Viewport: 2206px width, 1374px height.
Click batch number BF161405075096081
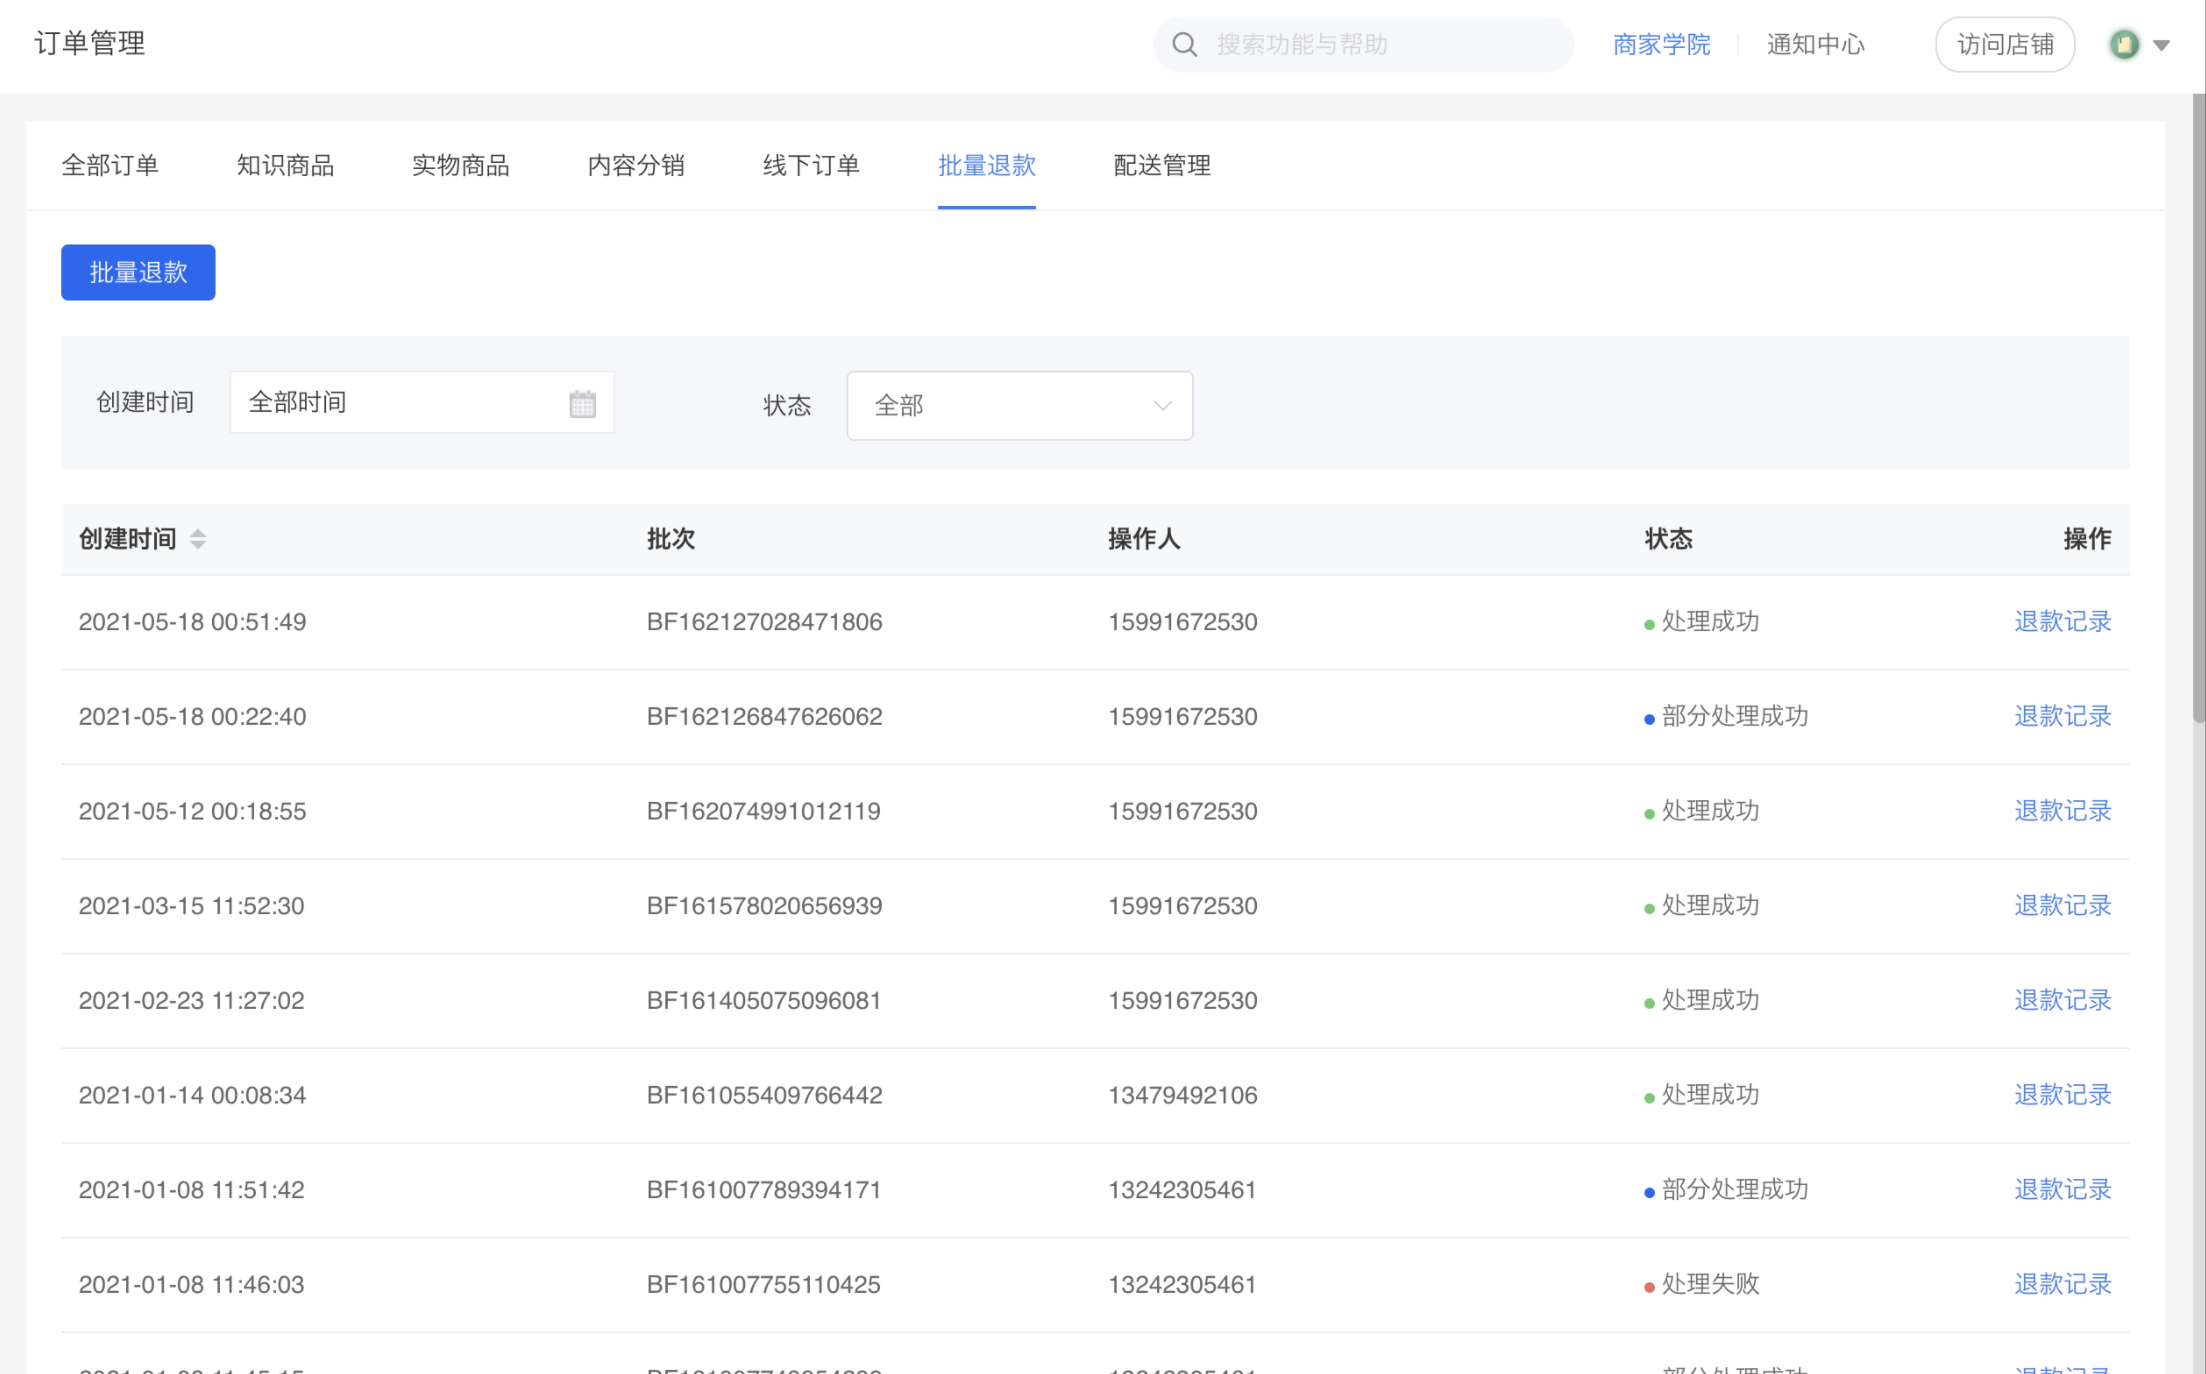pyautogui.click(x=764, y=1001)
